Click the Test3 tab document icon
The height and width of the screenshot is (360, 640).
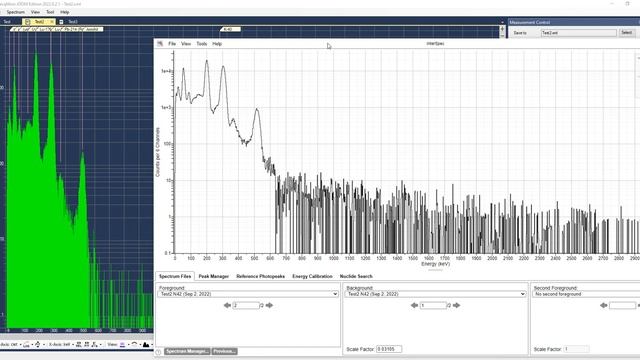click(x=61, y=22)
